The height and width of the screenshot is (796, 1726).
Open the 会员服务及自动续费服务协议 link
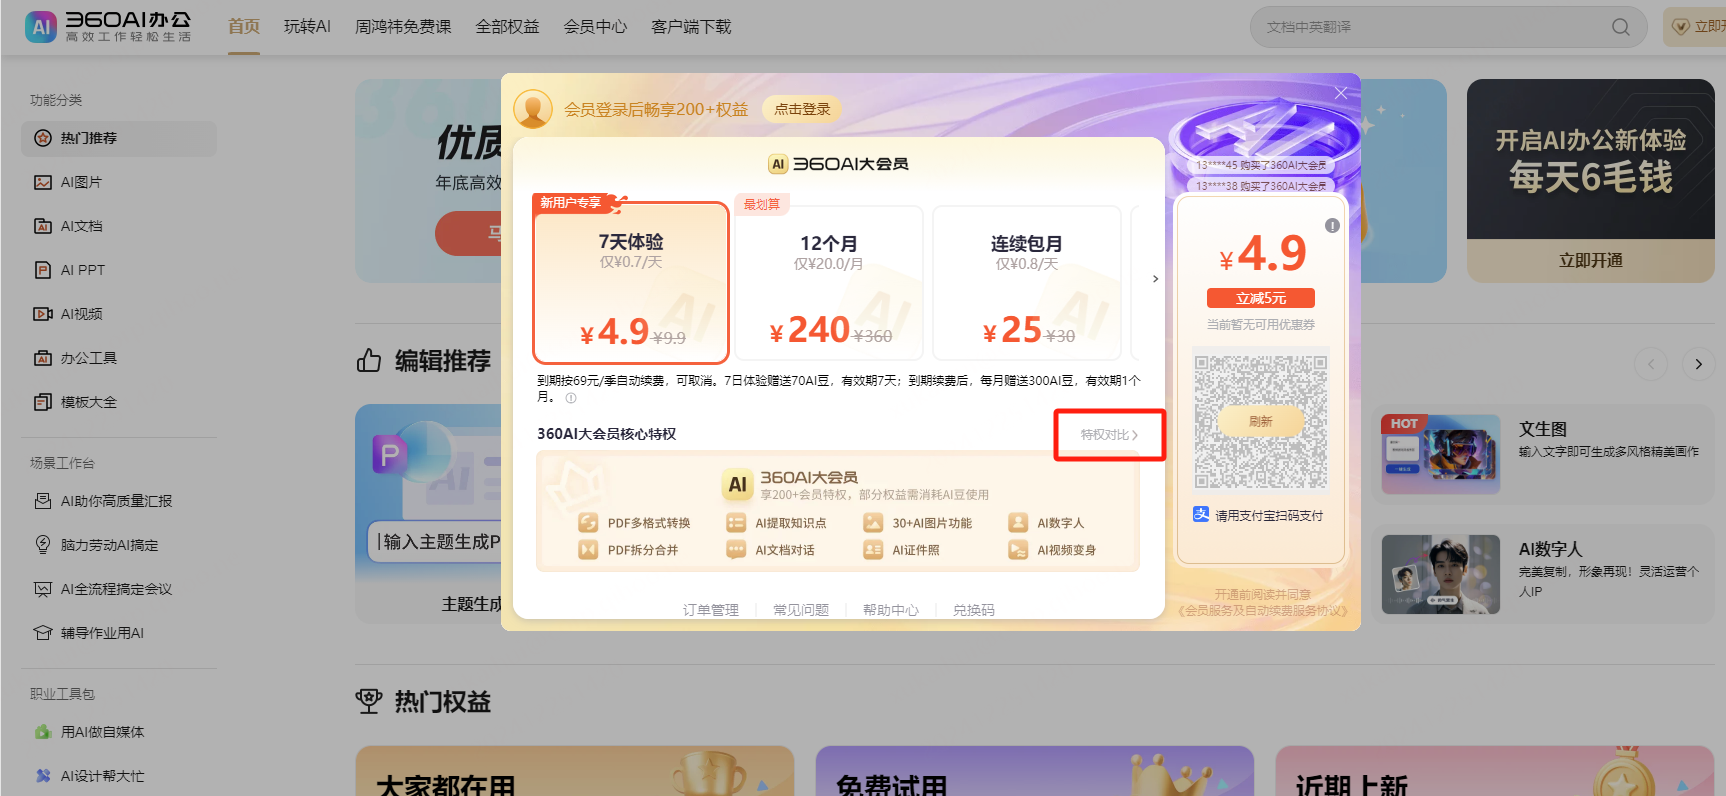coord(1263,611)
